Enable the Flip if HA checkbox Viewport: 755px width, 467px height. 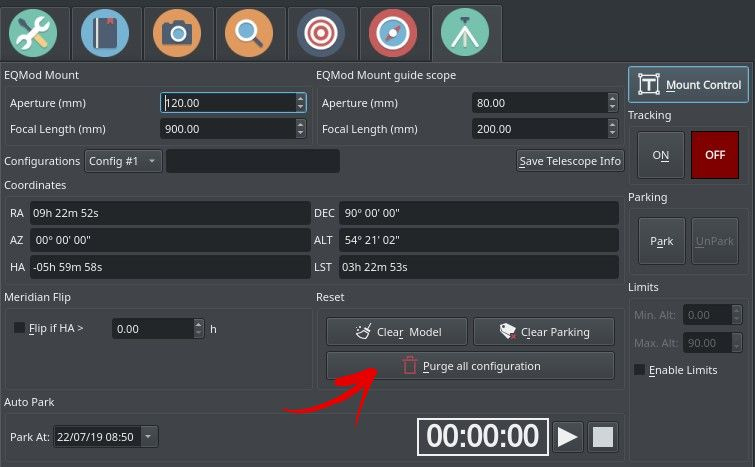pyautogui.click(x=19, y=328)
